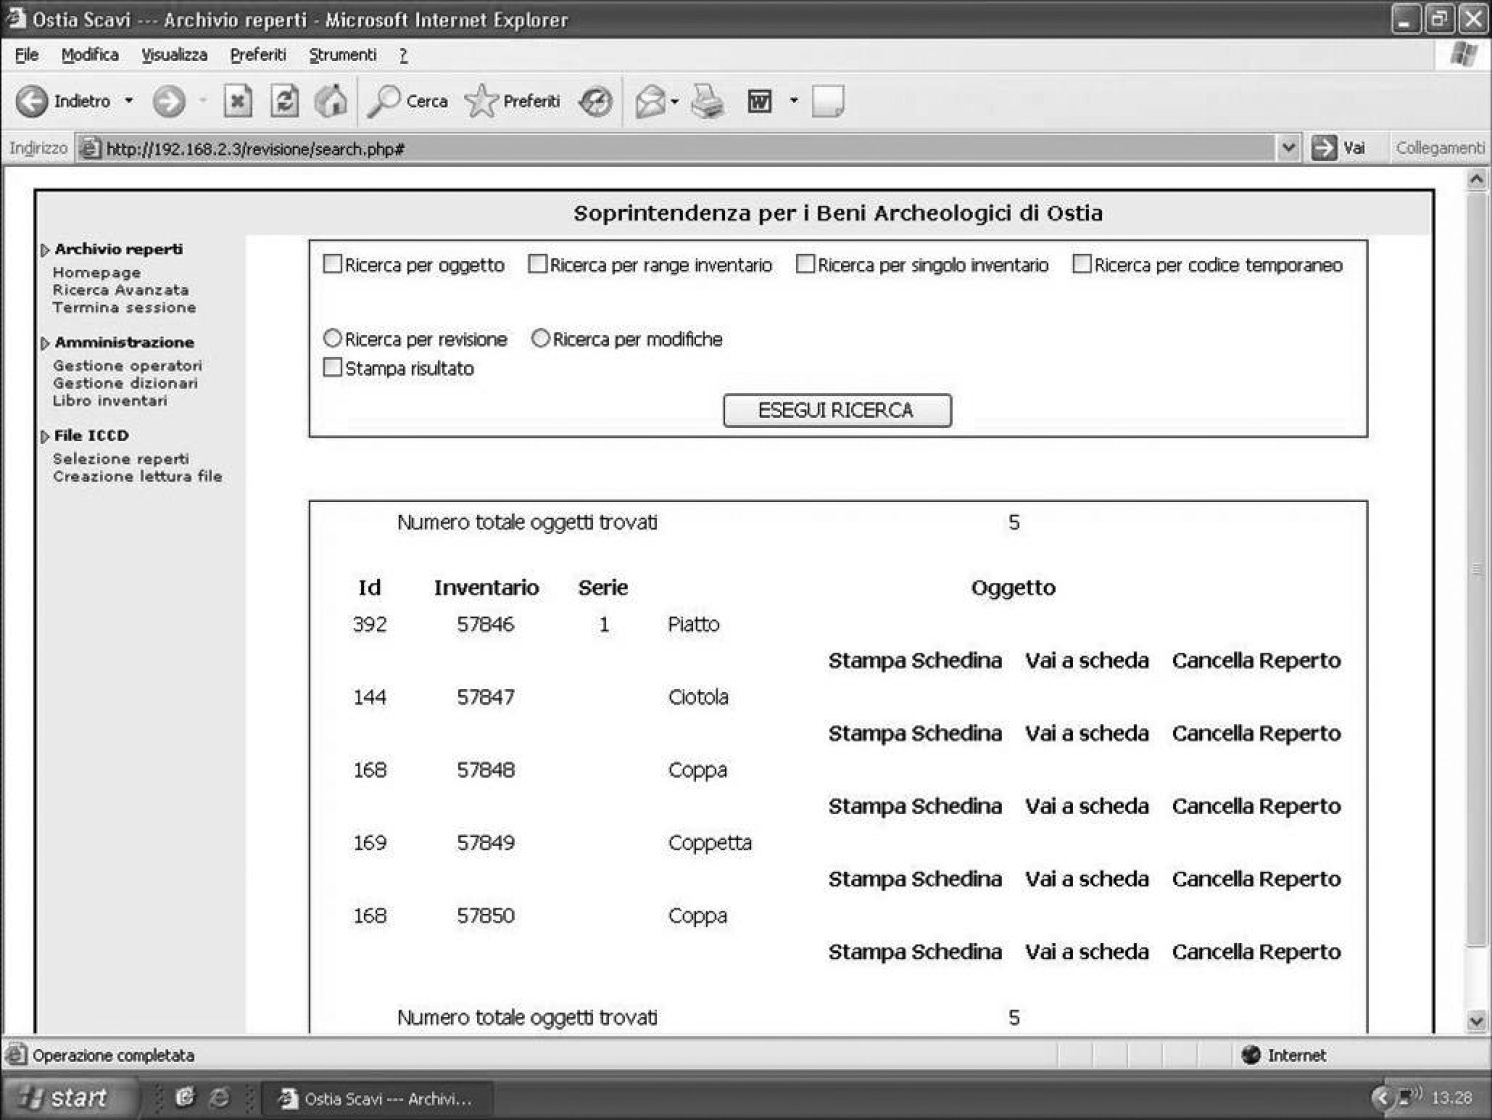This screenshot has height=1120, width=1492.
Task: Open the Modifica menu
Action: (x=90, y=55)
